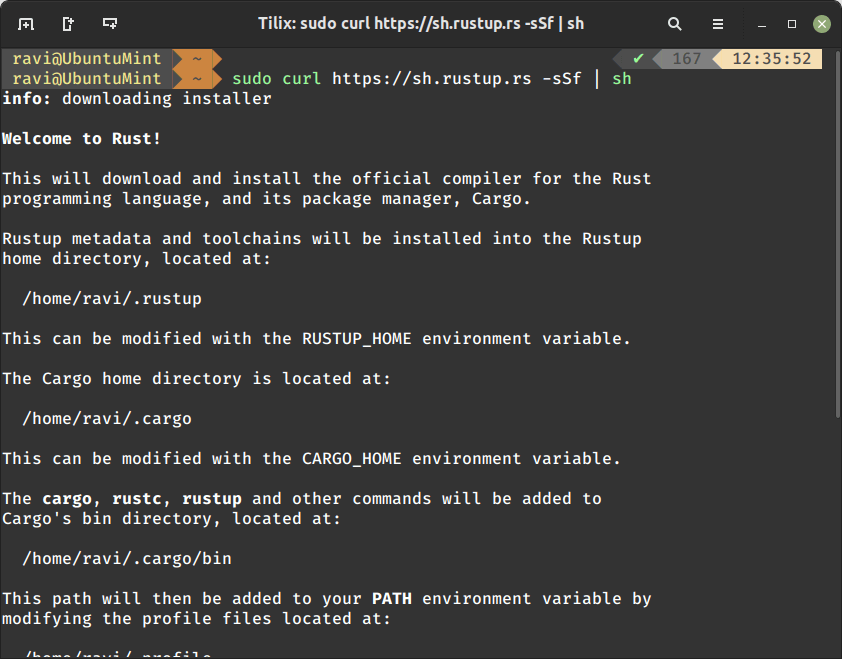Click the terminal vertical scrollbar

click(x=838, y=234)
